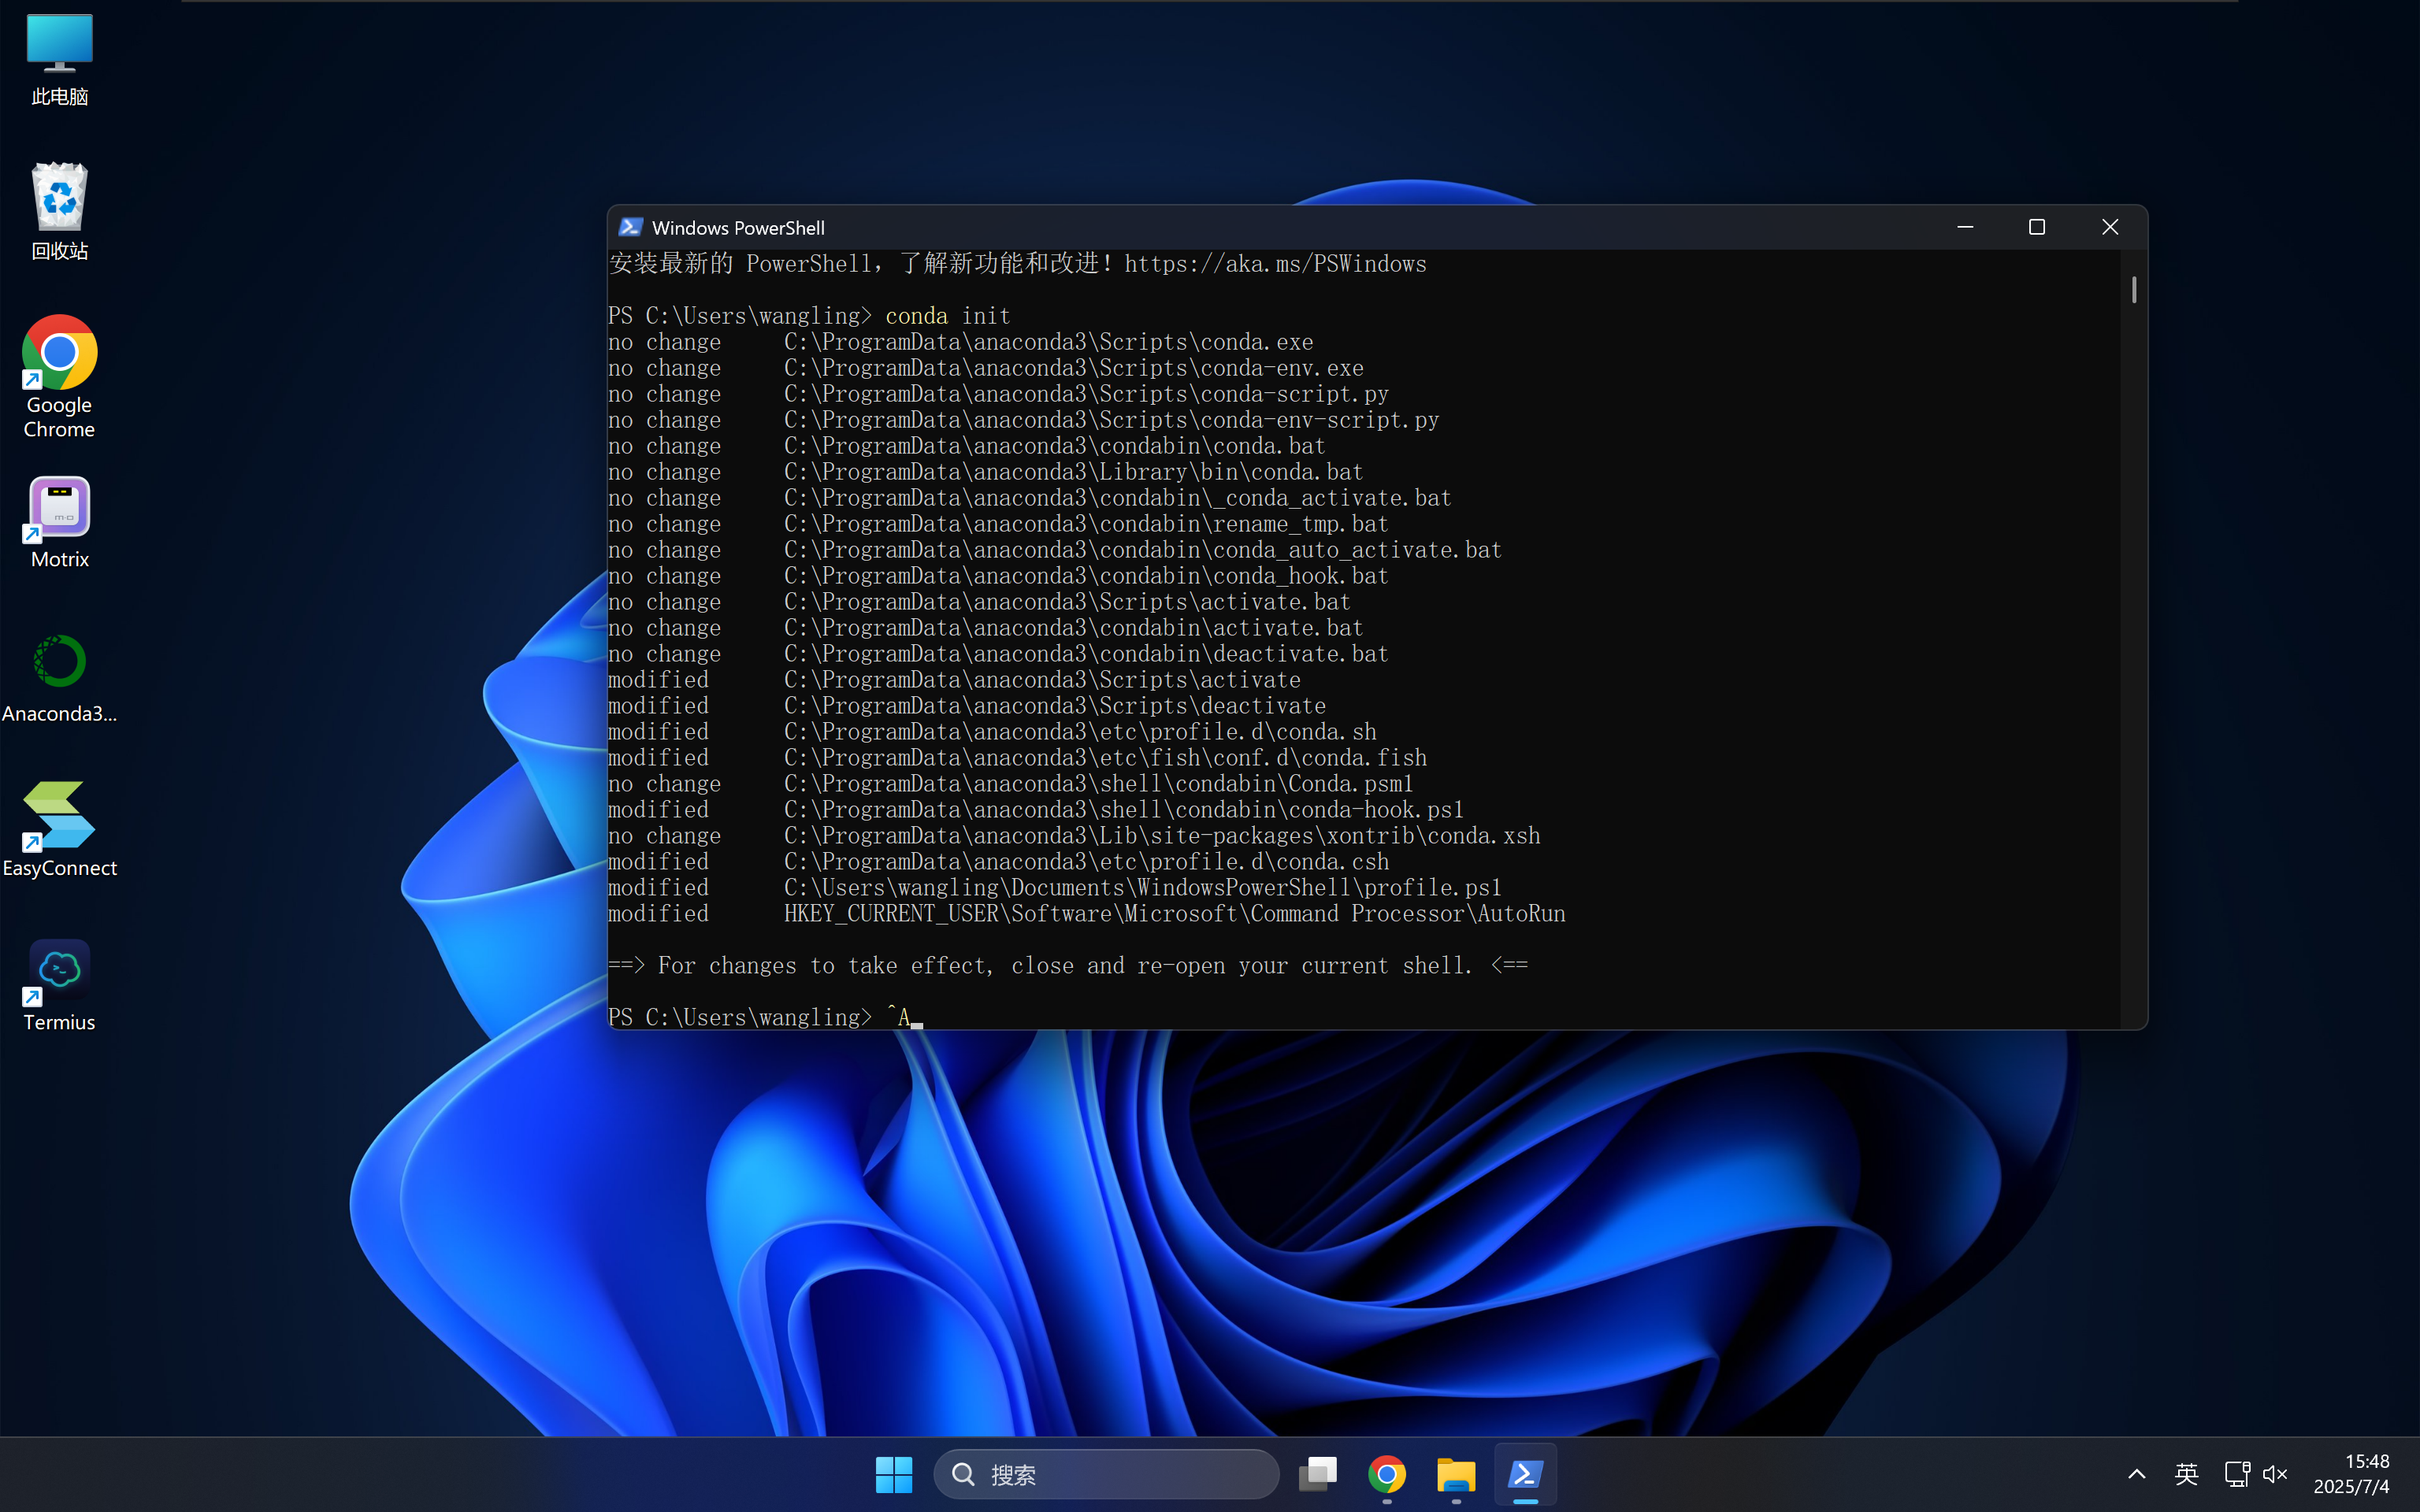This screenshot has width=2420, height=1512.
Task: Select the Motrix desktop shortcut
Action: click(59, 522)
